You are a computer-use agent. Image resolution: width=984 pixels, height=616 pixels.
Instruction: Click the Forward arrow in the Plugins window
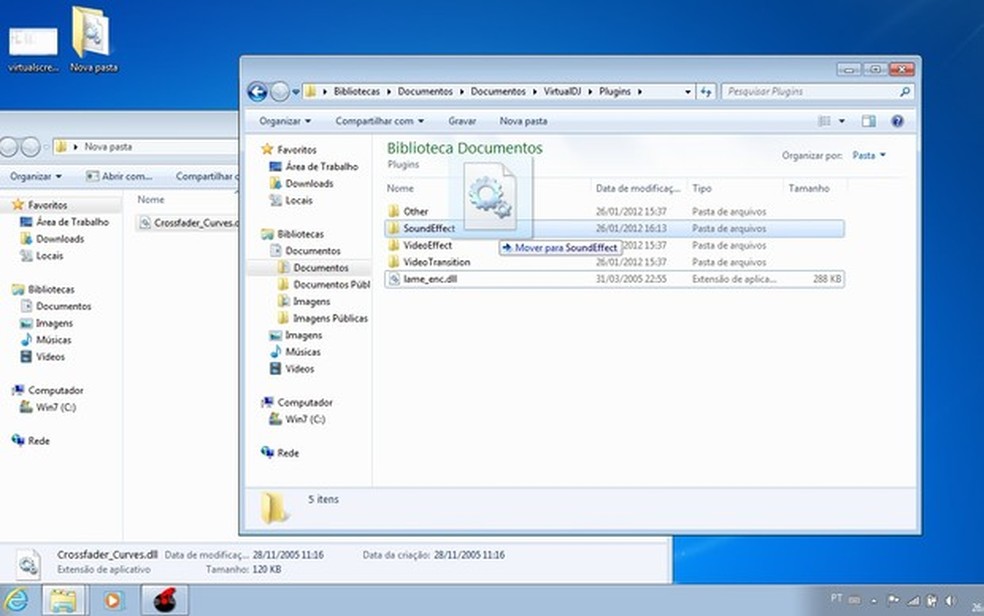(280, 92)
